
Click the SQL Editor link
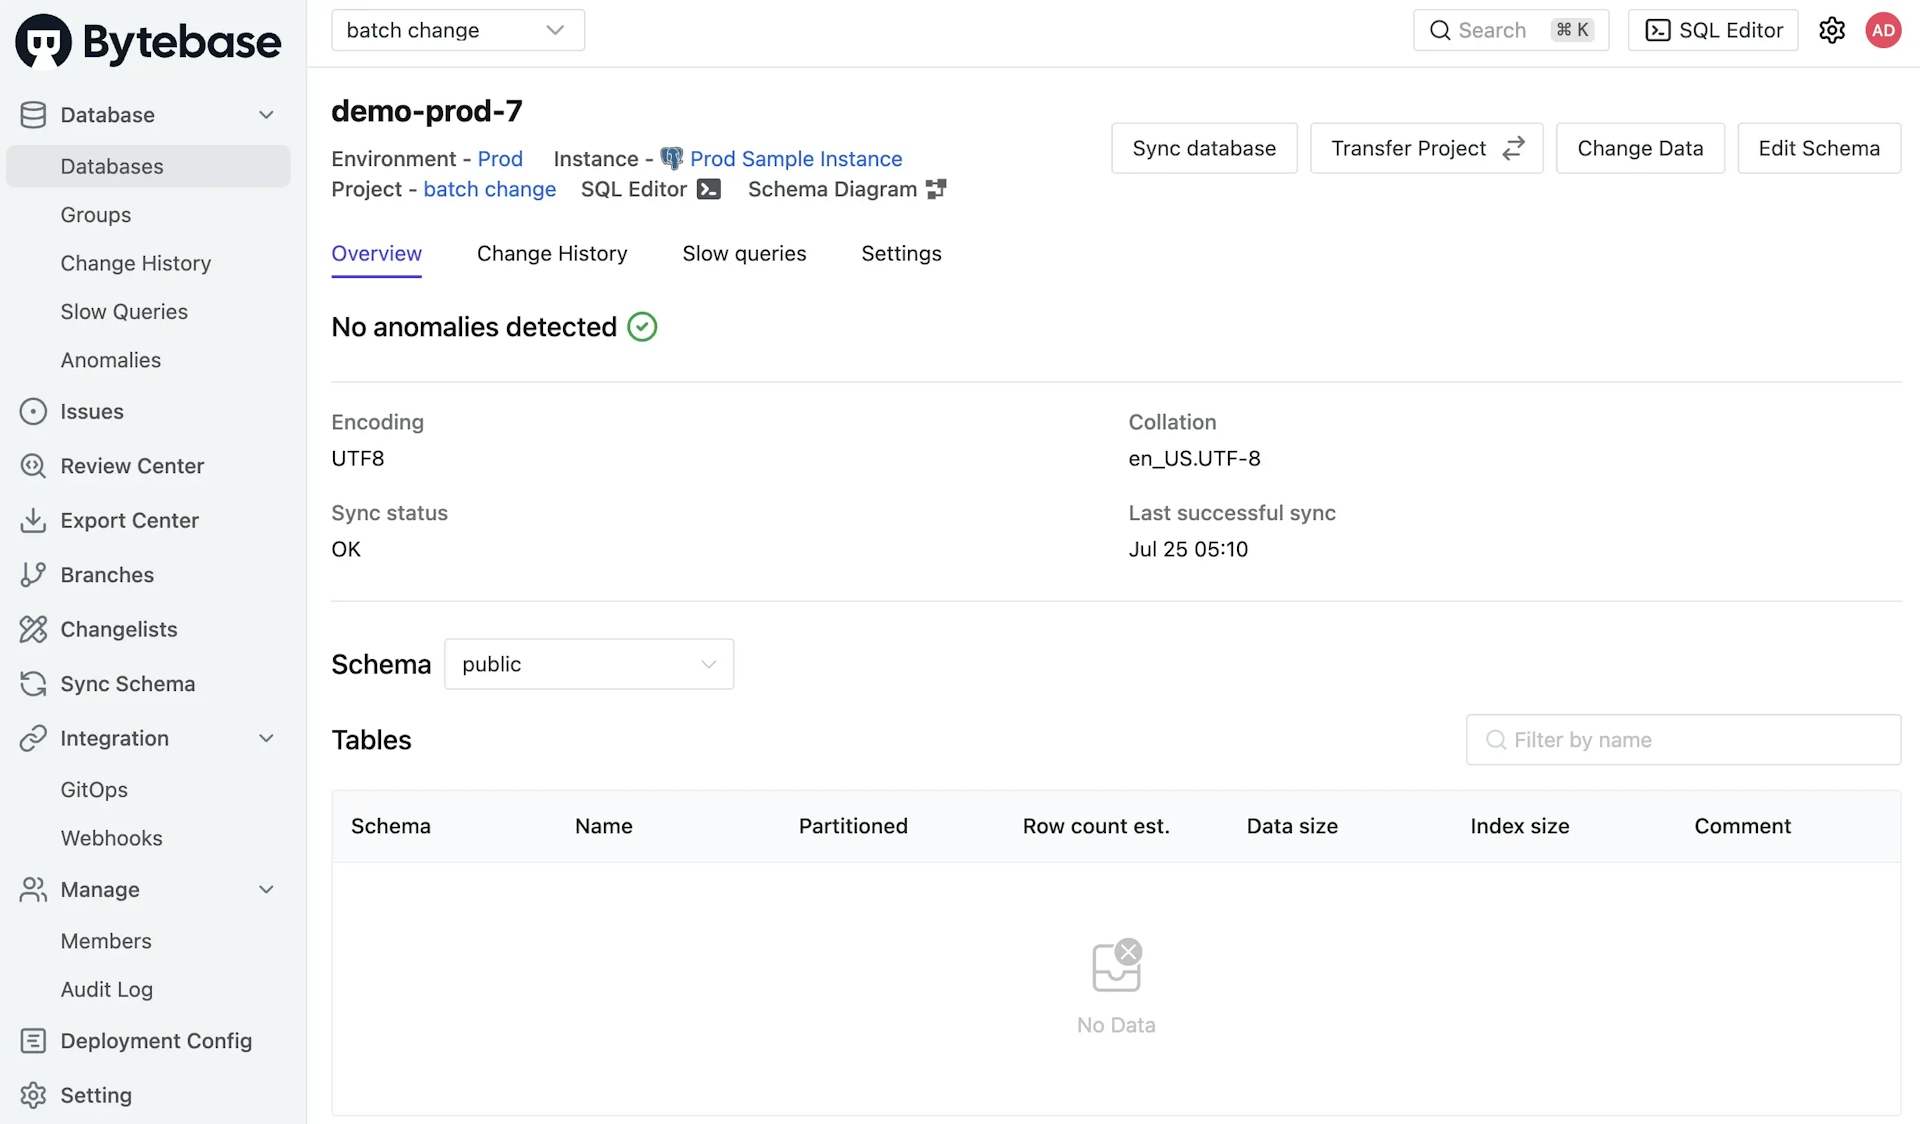(x=649, y=187)
